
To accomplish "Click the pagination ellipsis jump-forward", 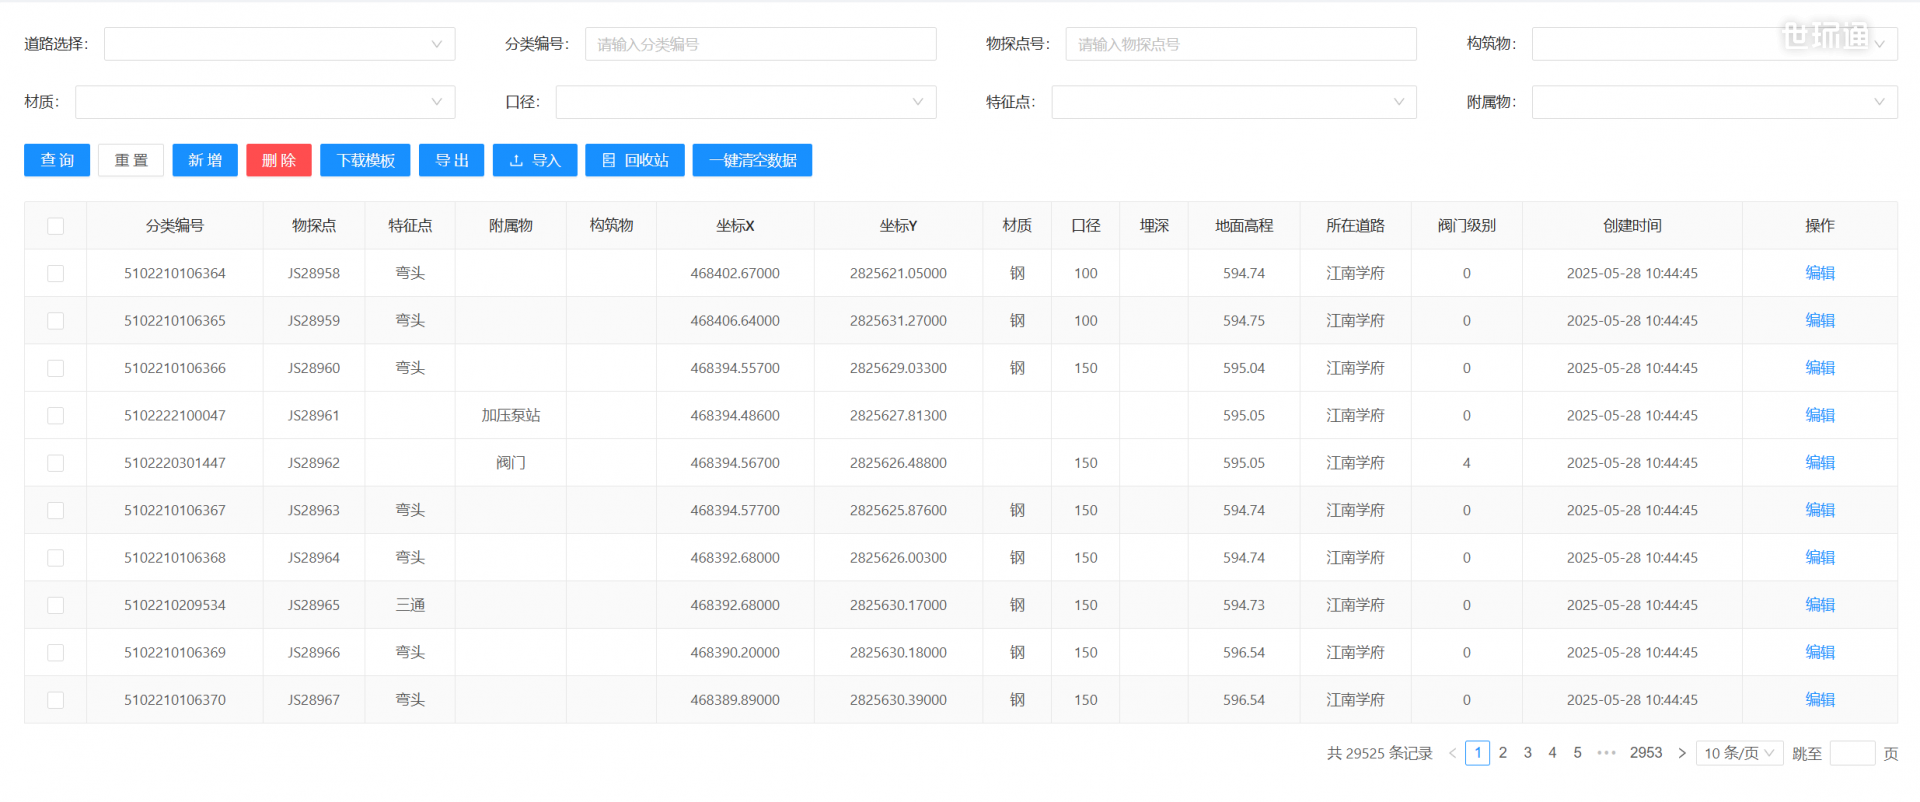I will [x=1607, y=753].
